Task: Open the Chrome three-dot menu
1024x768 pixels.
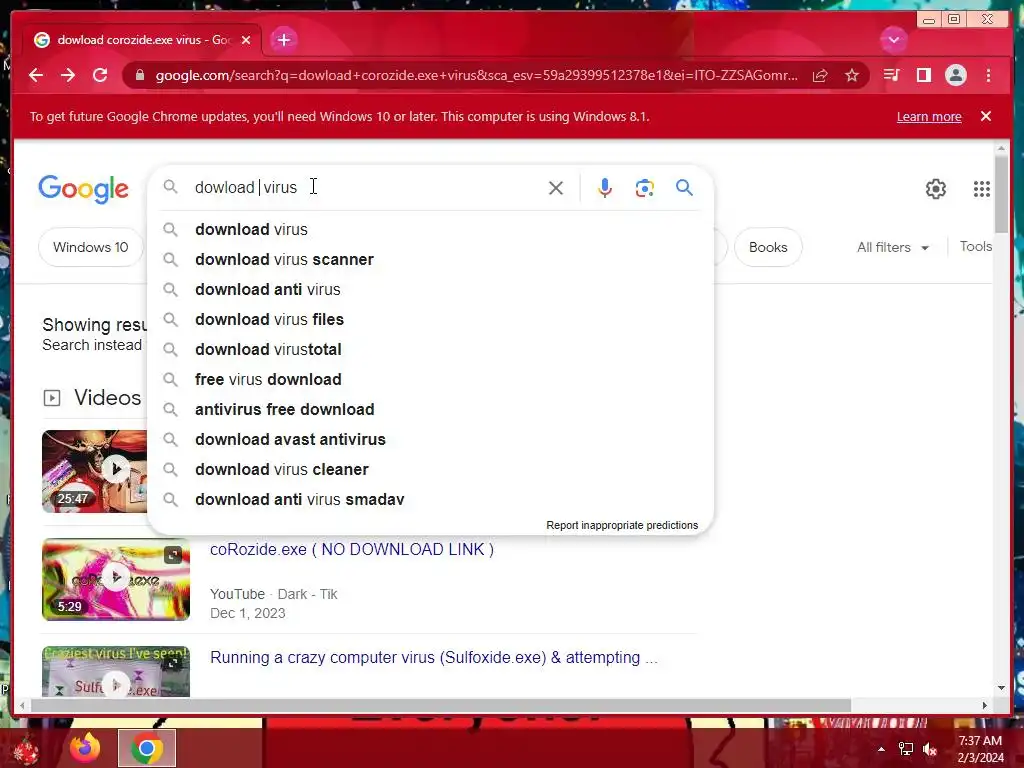Action: [x=988, y=75]
